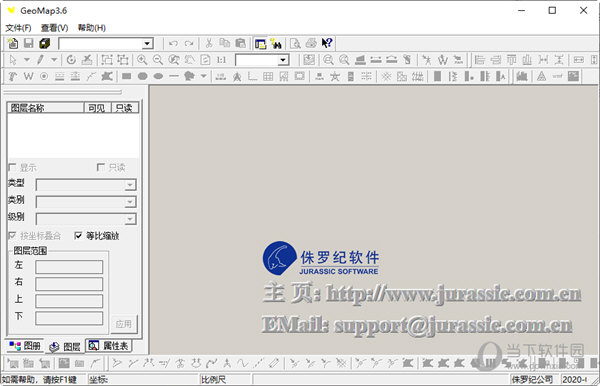The image size is (600, 386).
Task: Click the refresh circular arrow icon
Action: pyautogui.click(x=71, y=60)
